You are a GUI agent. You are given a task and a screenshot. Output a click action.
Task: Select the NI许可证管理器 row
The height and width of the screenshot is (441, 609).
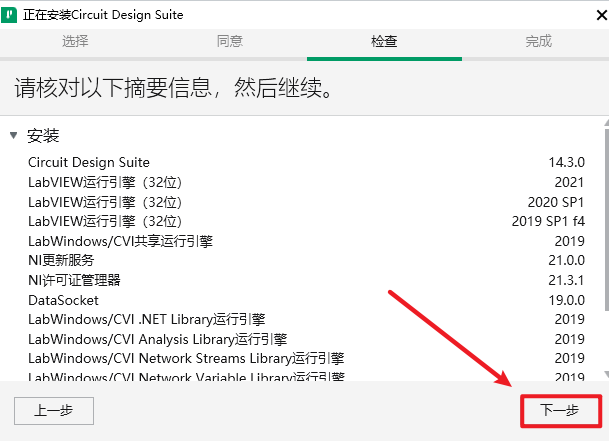tap(306, 280)
